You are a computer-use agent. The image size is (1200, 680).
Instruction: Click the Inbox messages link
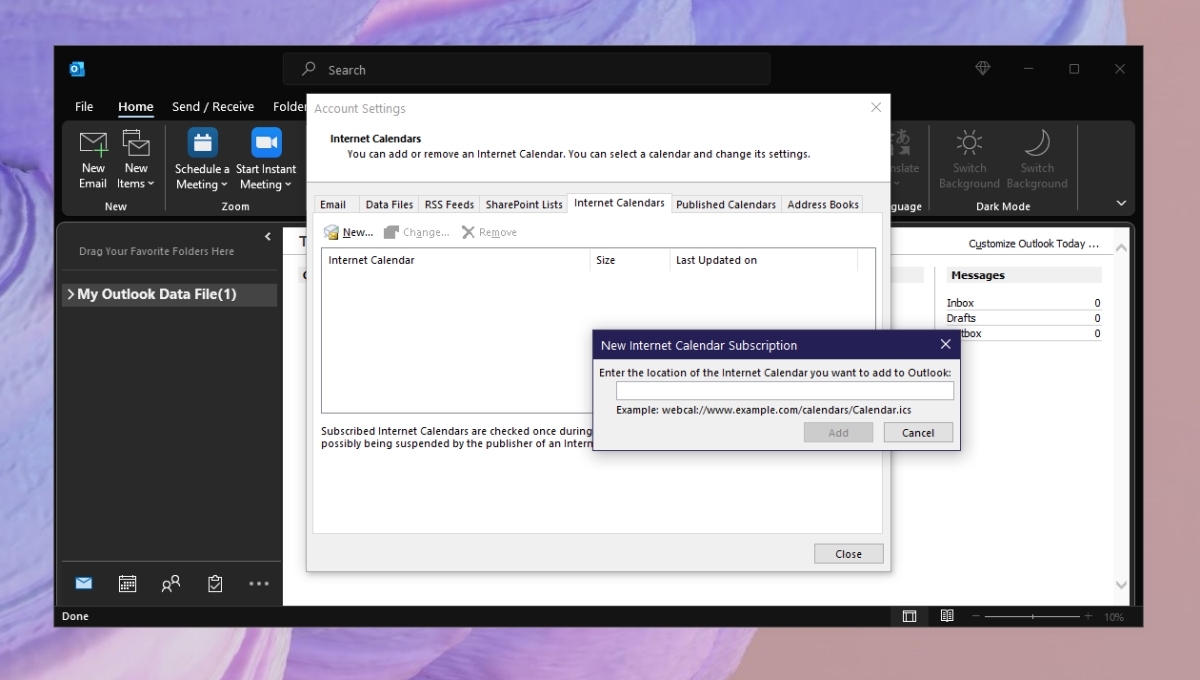pos(960,303)
